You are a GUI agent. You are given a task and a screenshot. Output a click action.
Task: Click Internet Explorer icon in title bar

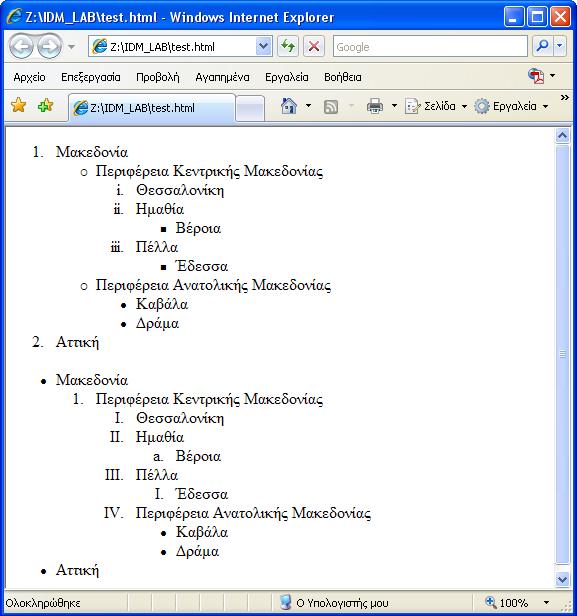(x=14, y=16)
